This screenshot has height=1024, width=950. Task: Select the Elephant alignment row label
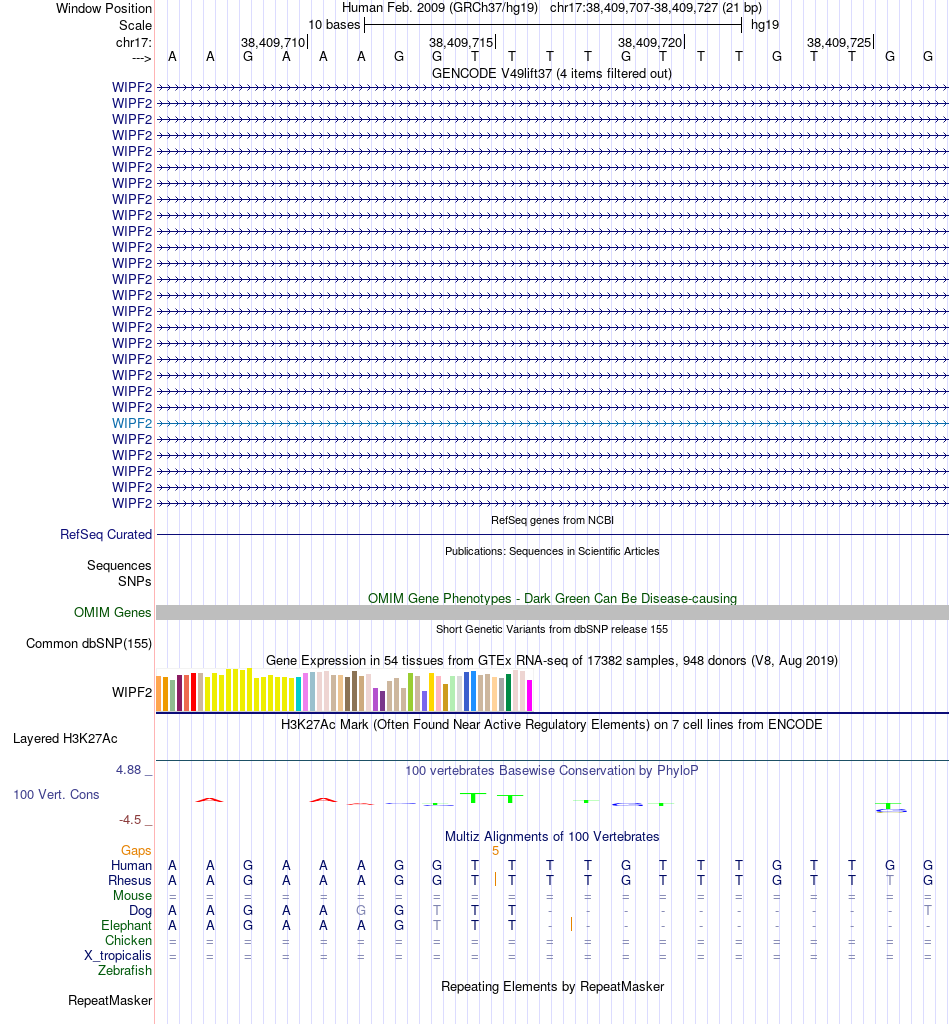(x=126, y=925)
